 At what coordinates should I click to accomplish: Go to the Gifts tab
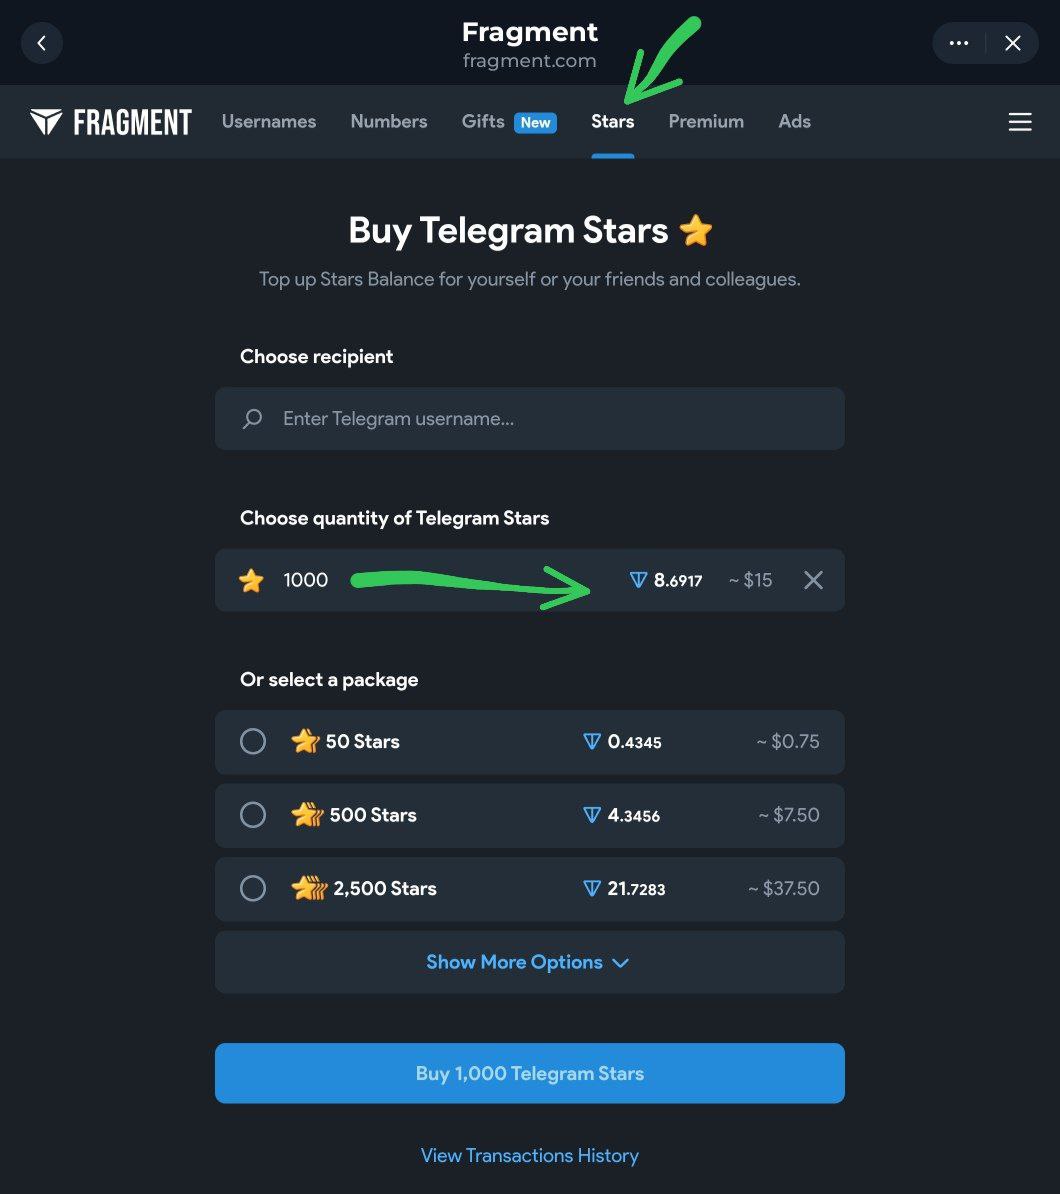[483, 121]
